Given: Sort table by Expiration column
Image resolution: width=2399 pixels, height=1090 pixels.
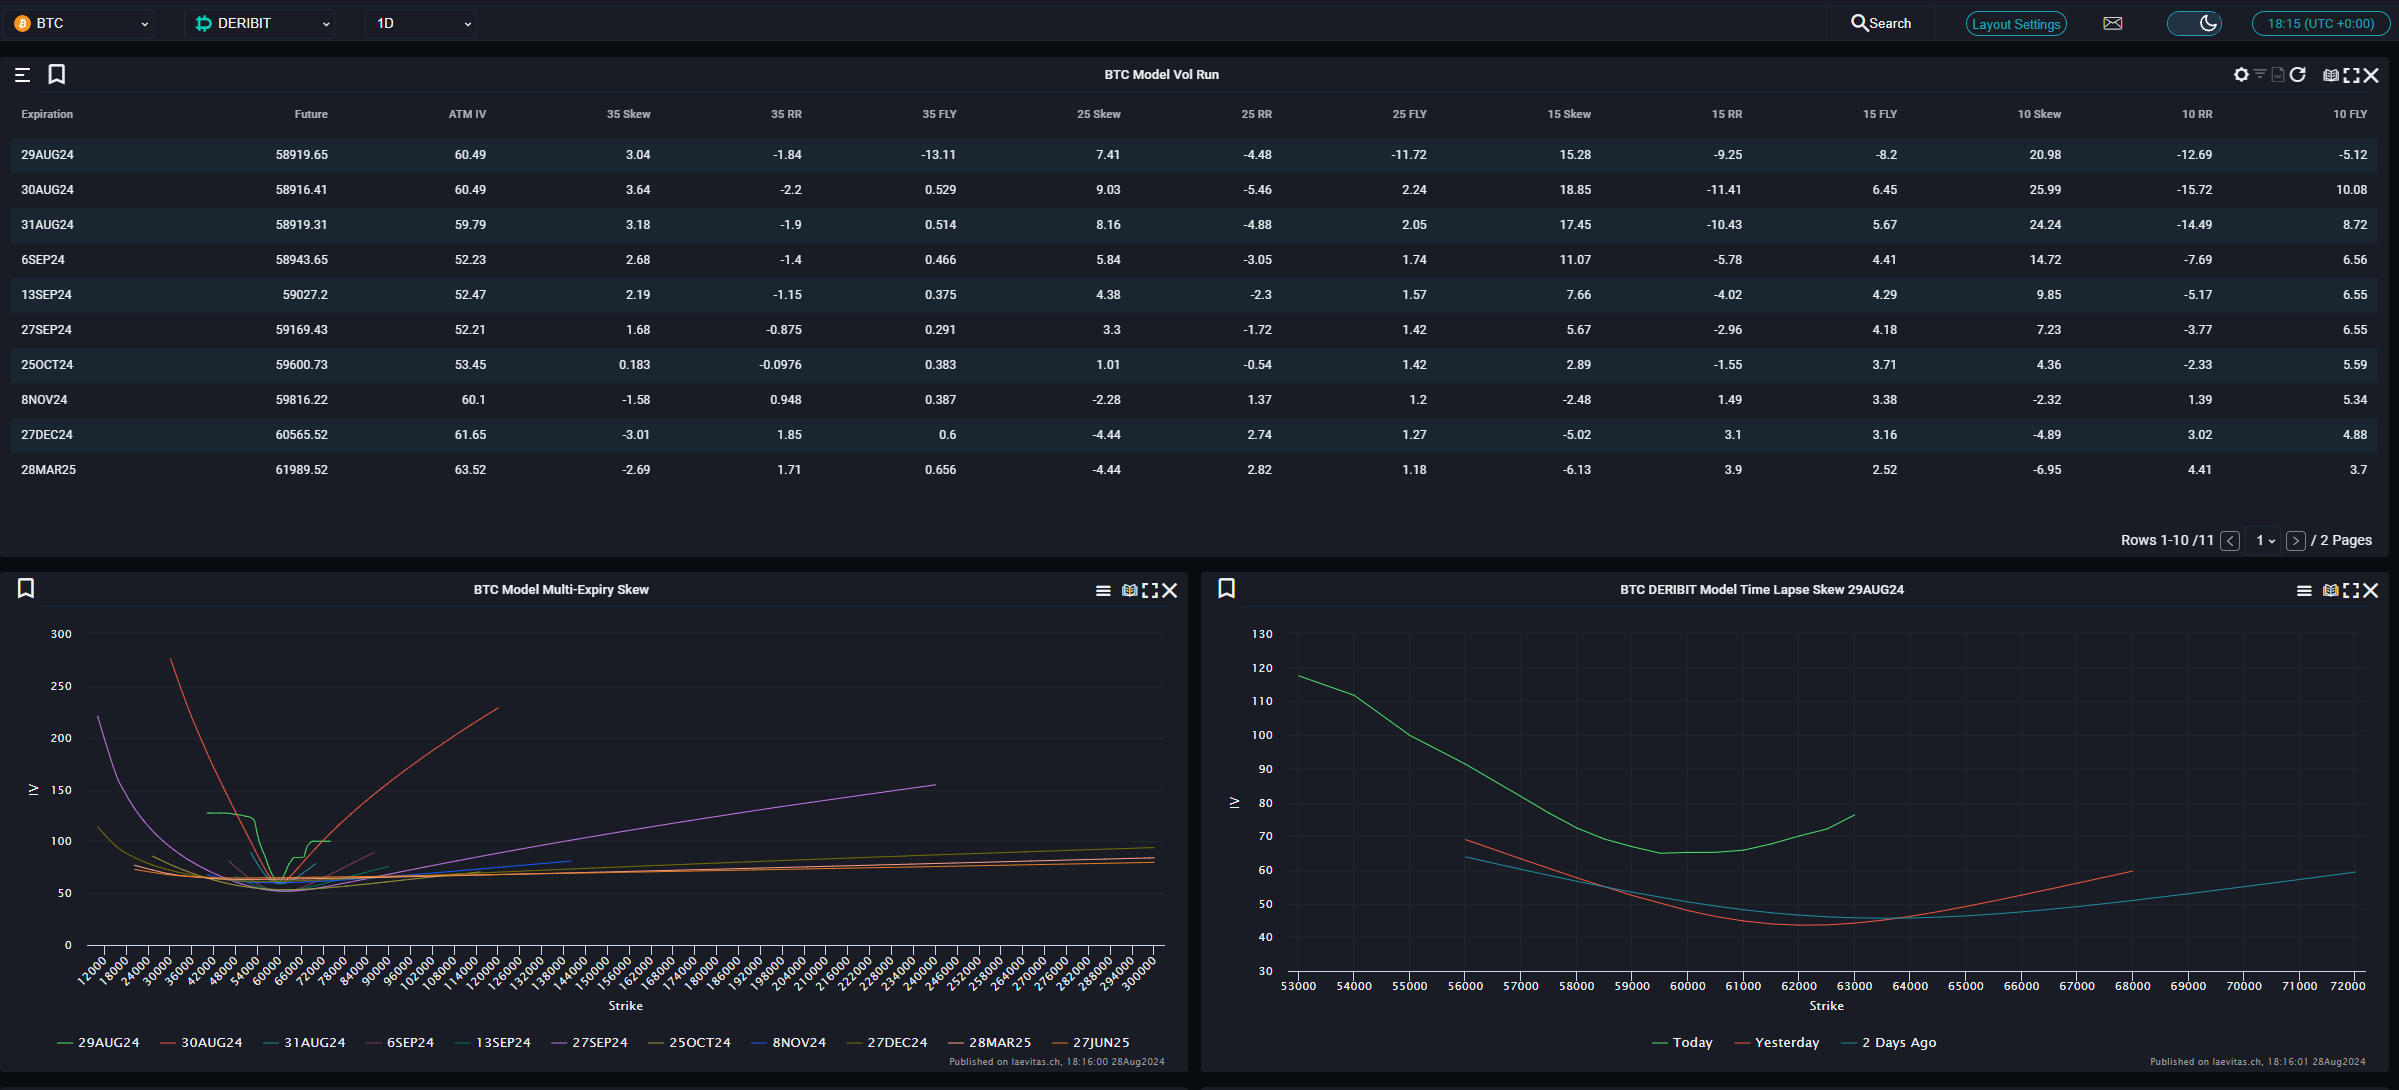Looking at the screenshot, I should 47,114.
